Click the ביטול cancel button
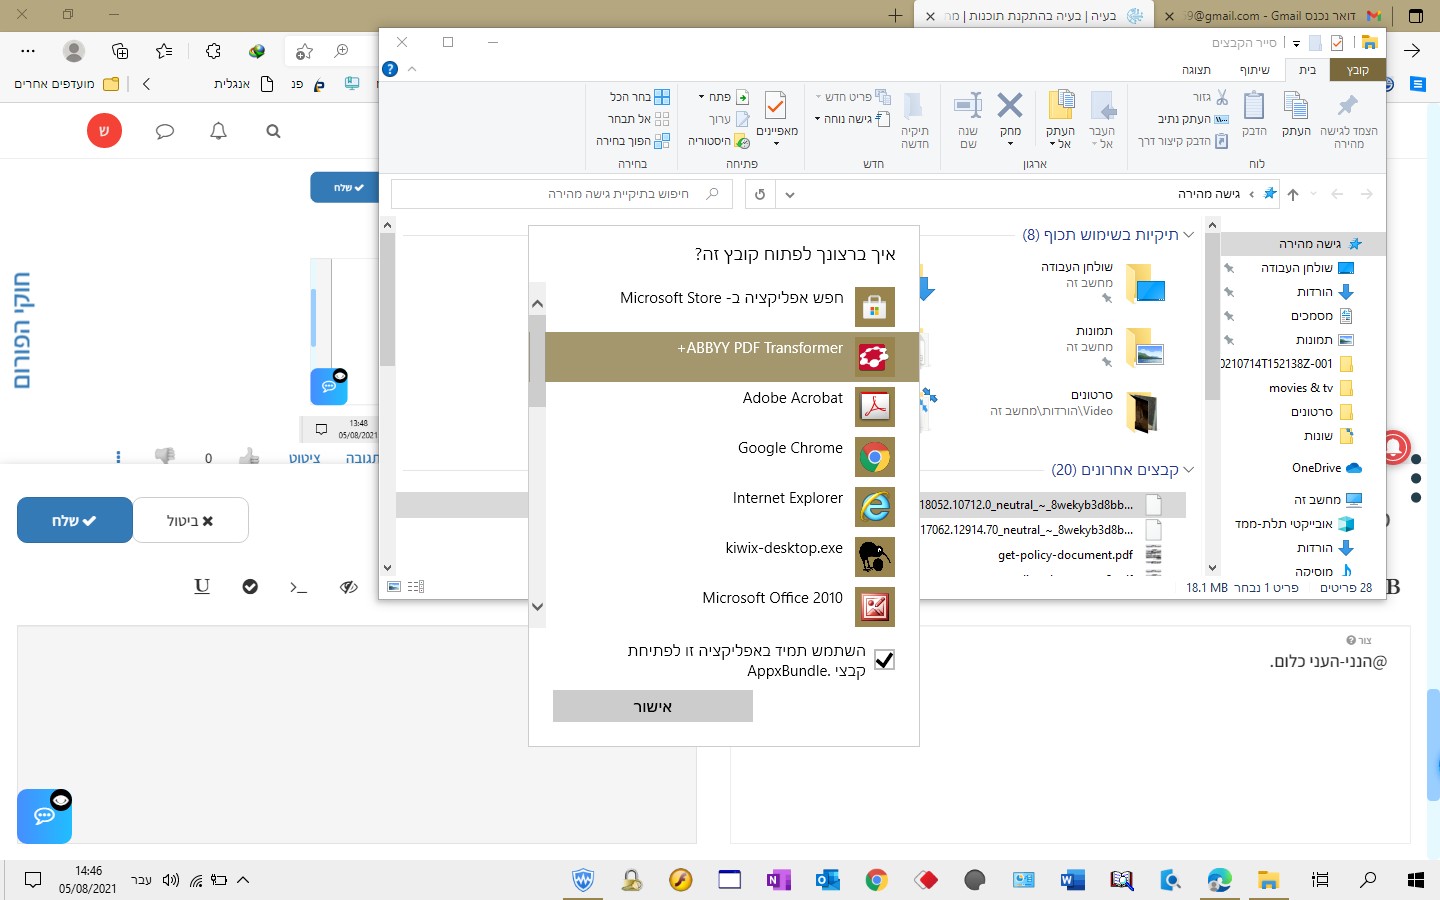Image resolution: width=1440 pixels, height=900 pixels. pyautogui.click(x=190, y=520)
